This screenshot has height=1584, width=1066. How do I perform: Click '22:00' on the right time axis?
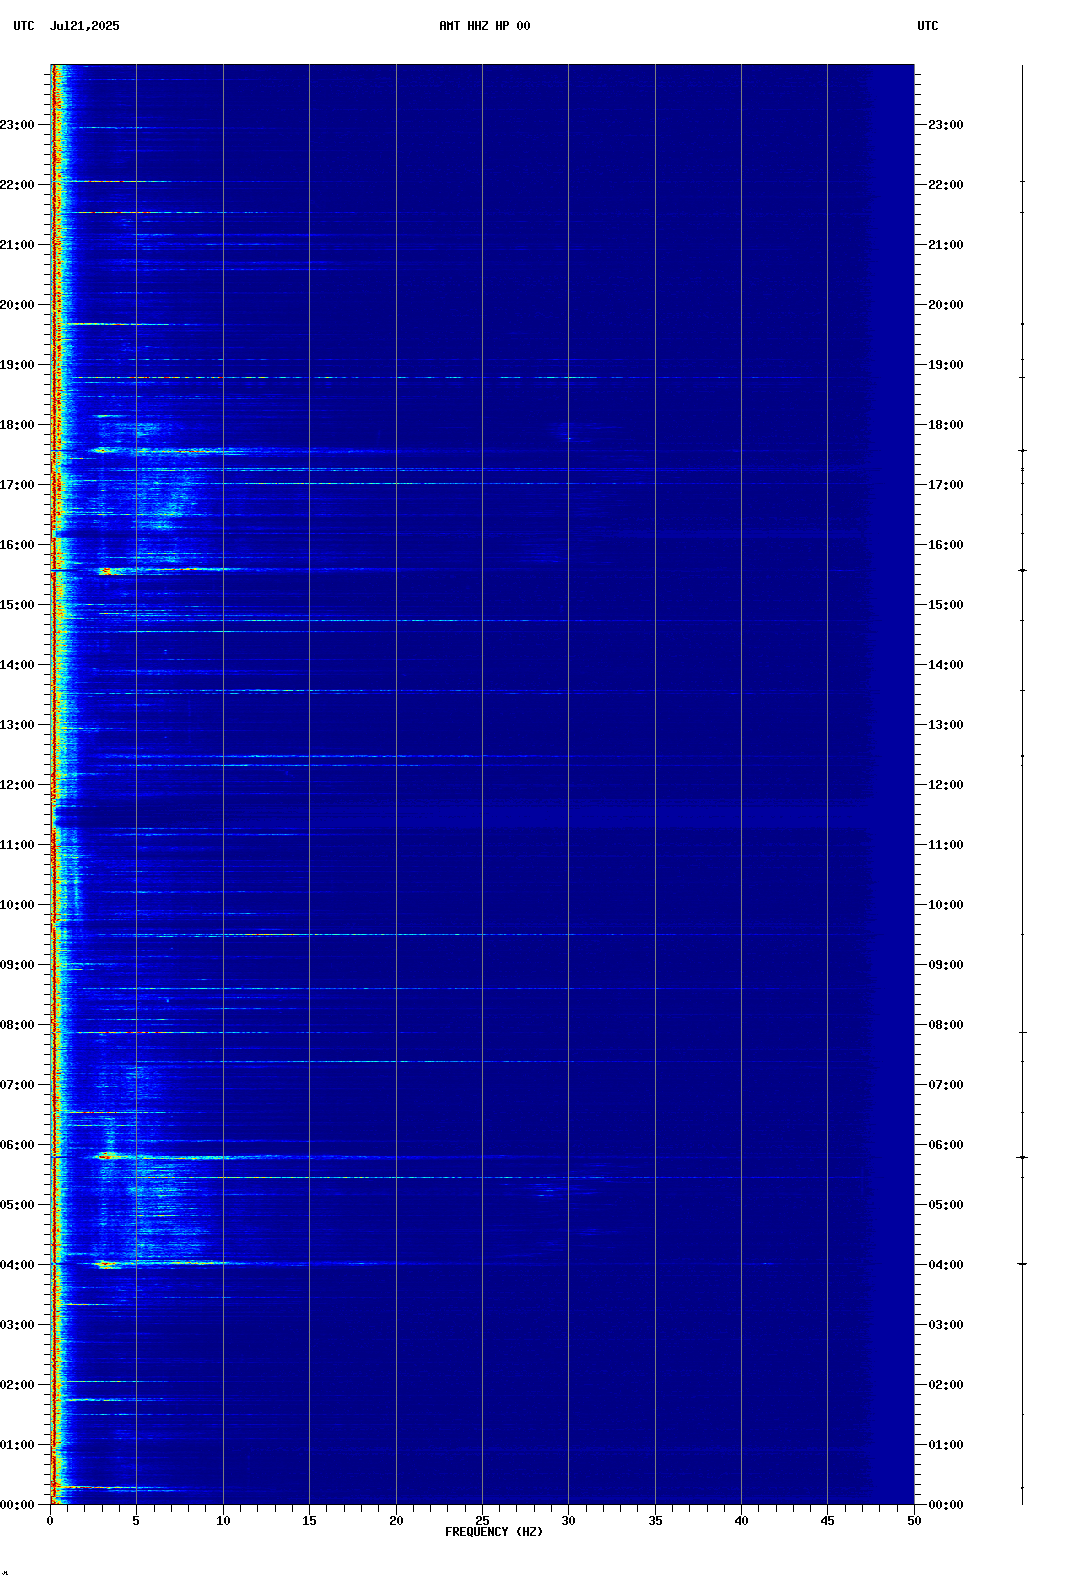(x=946, y=185)
